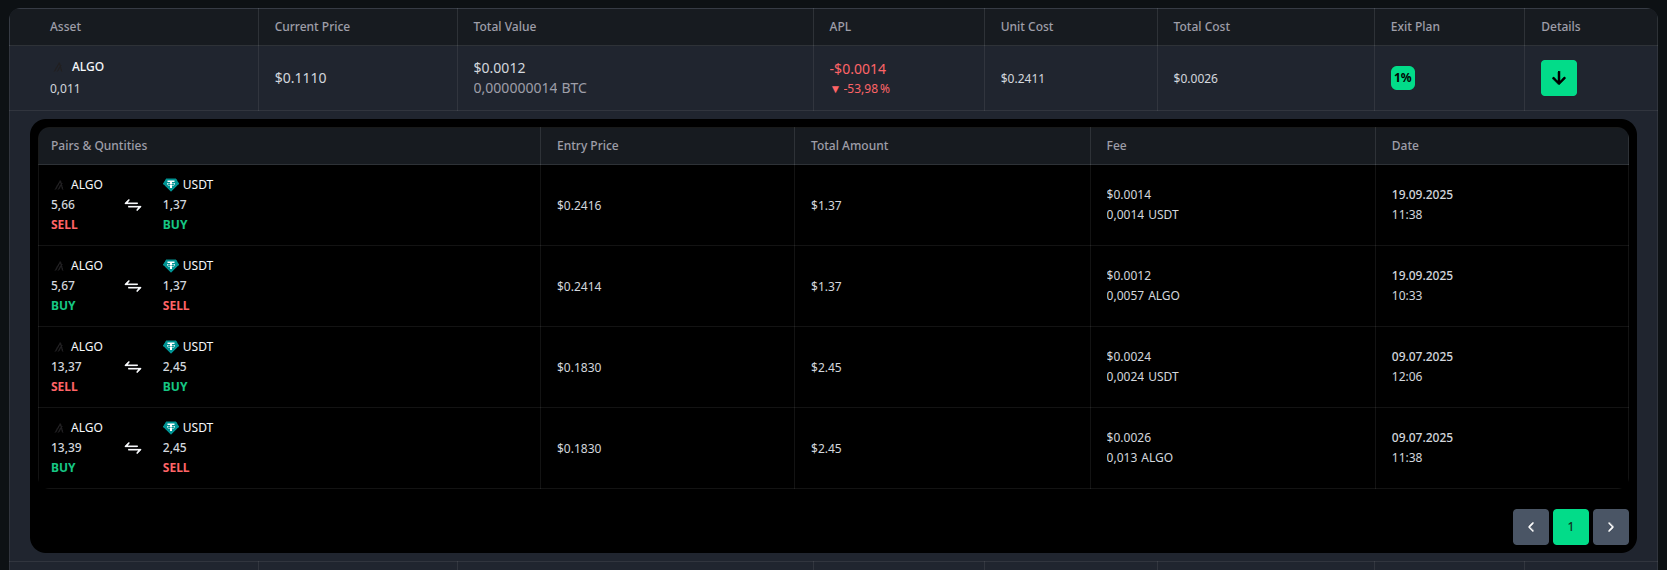Click total value $0.0012
The image size is (1667, 570).
[499, 68]
